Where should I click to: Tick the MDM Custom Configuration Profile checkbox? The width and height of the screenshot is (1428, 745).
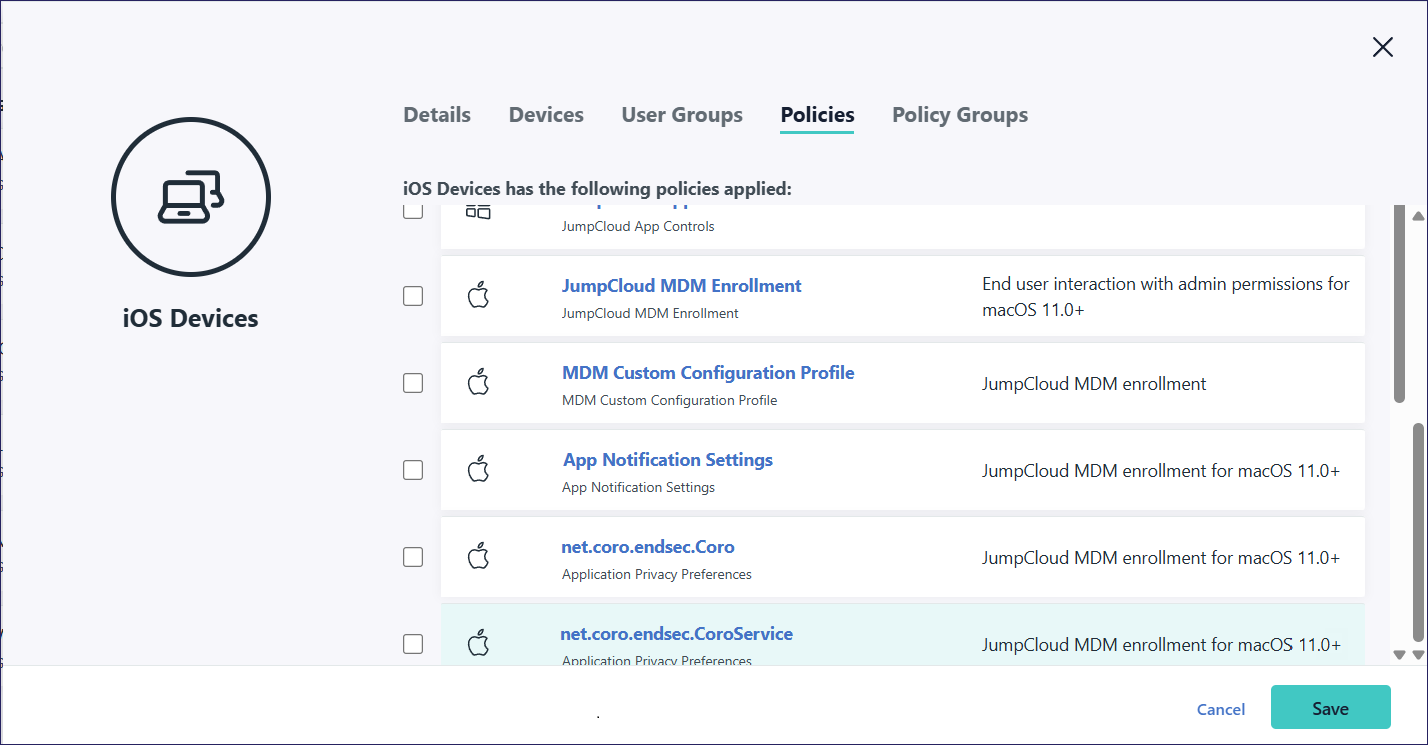coord(413,383)
